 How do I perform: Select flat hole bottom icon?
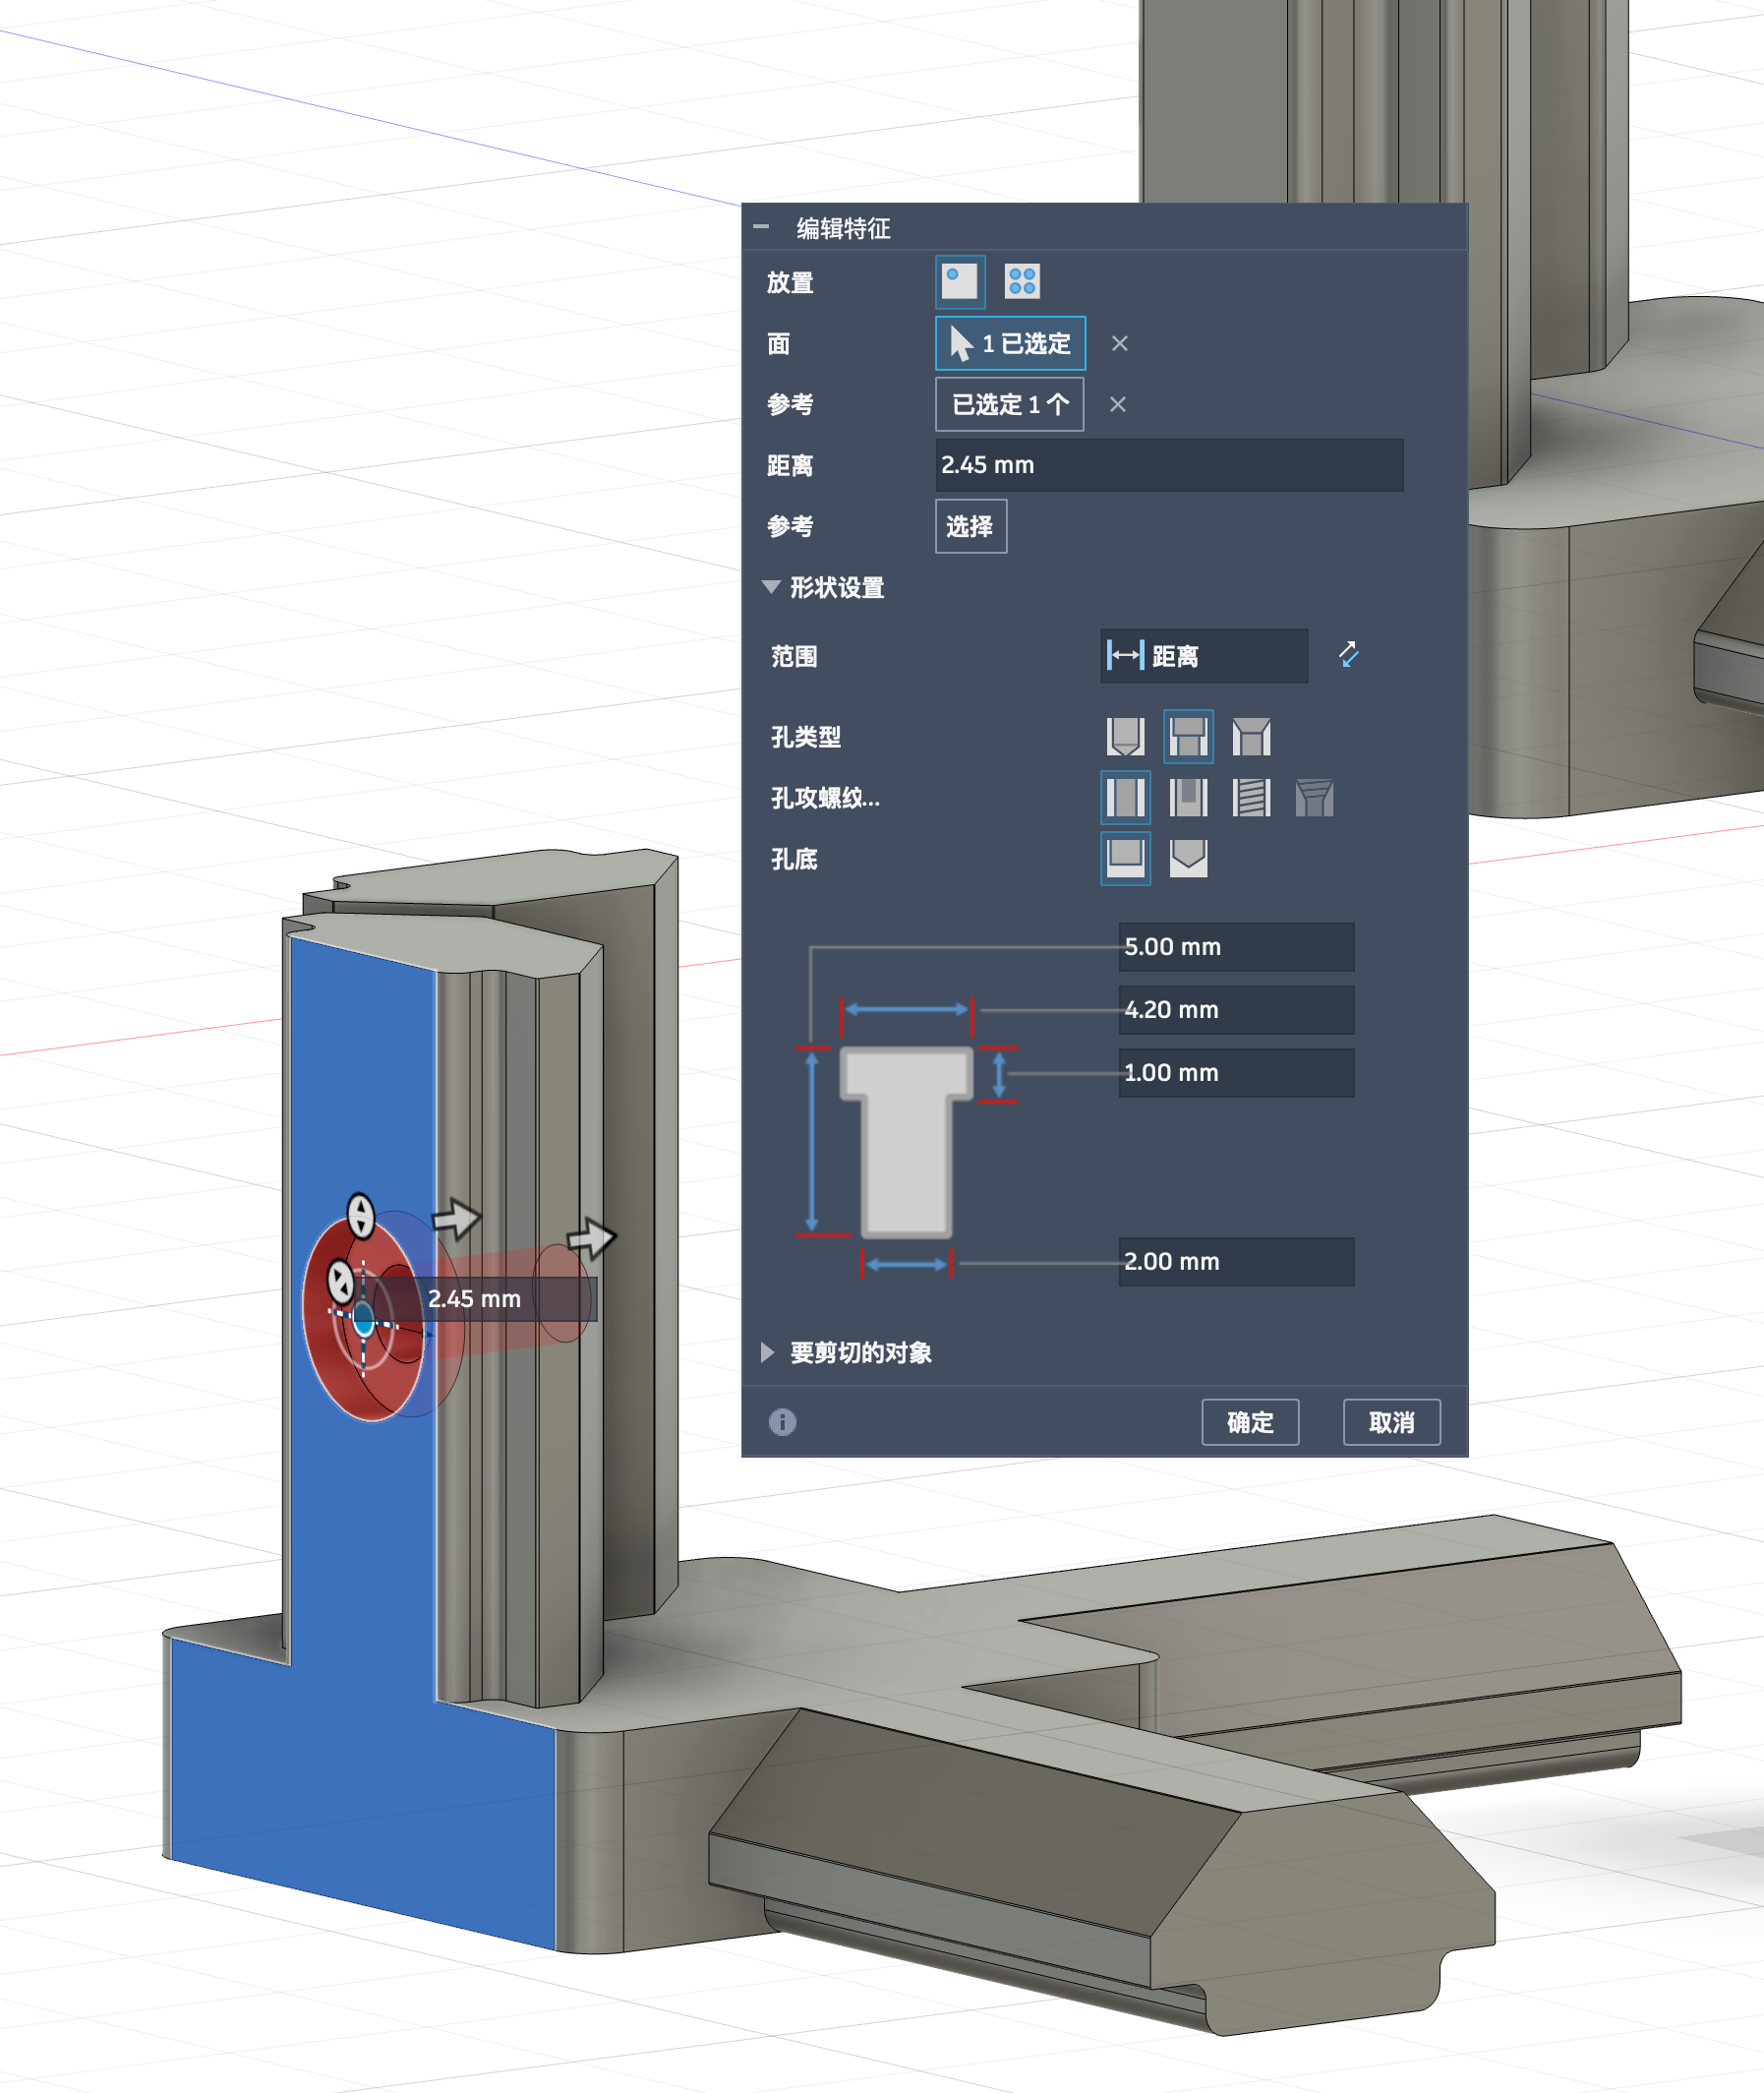point(1125,859)
